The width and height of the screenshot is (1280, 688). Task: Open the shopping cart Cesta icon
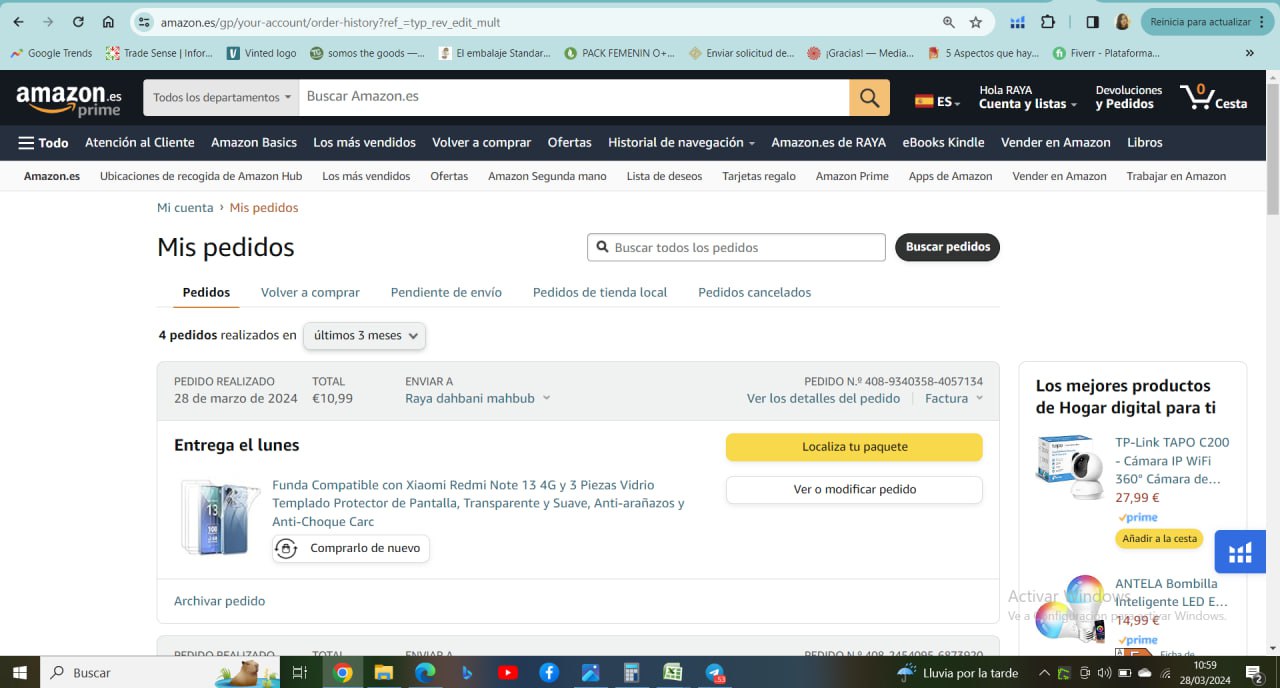pos(1213,97)
